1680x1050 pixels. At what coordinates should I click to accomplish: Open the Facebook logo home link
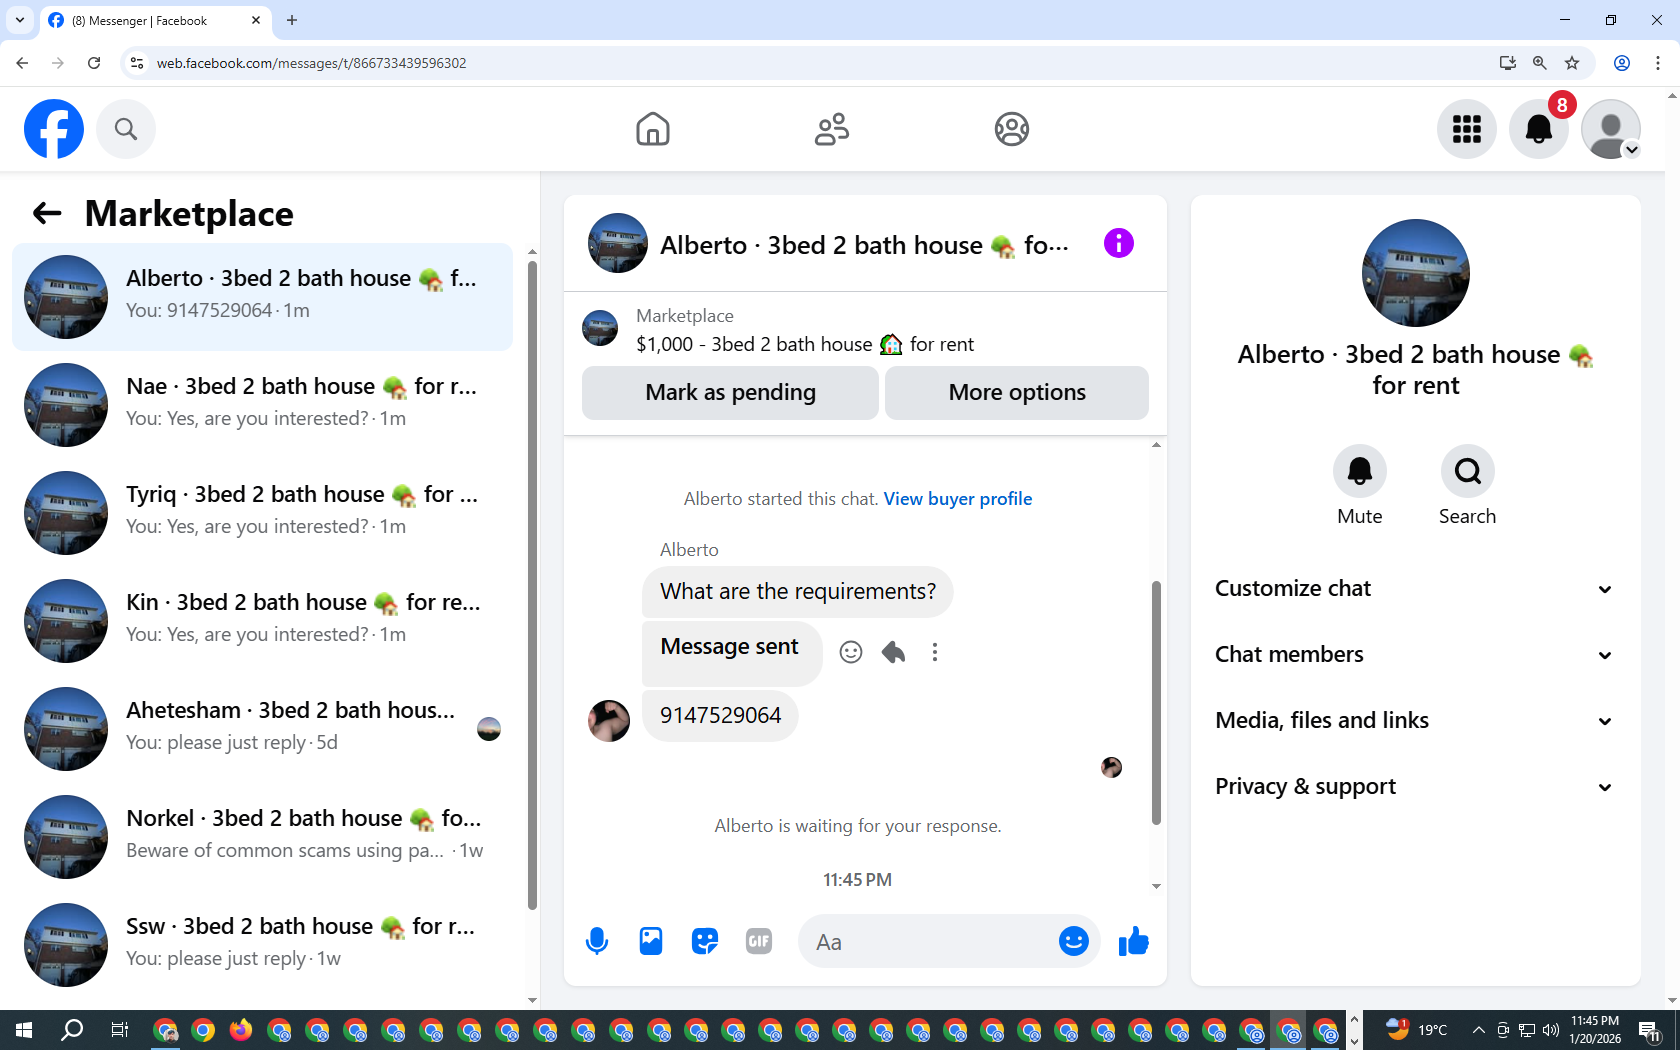click(x=54, y=129)
